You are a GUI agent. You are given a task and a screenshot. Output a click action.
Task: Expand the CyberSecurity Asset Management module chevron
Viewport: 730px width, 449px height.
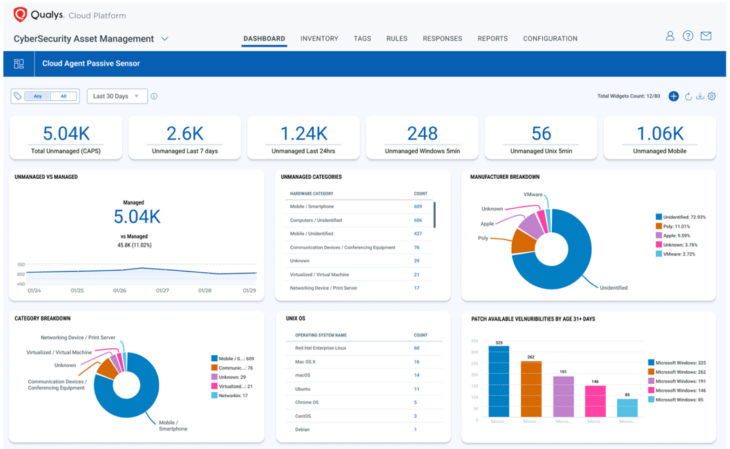[164, 39]
